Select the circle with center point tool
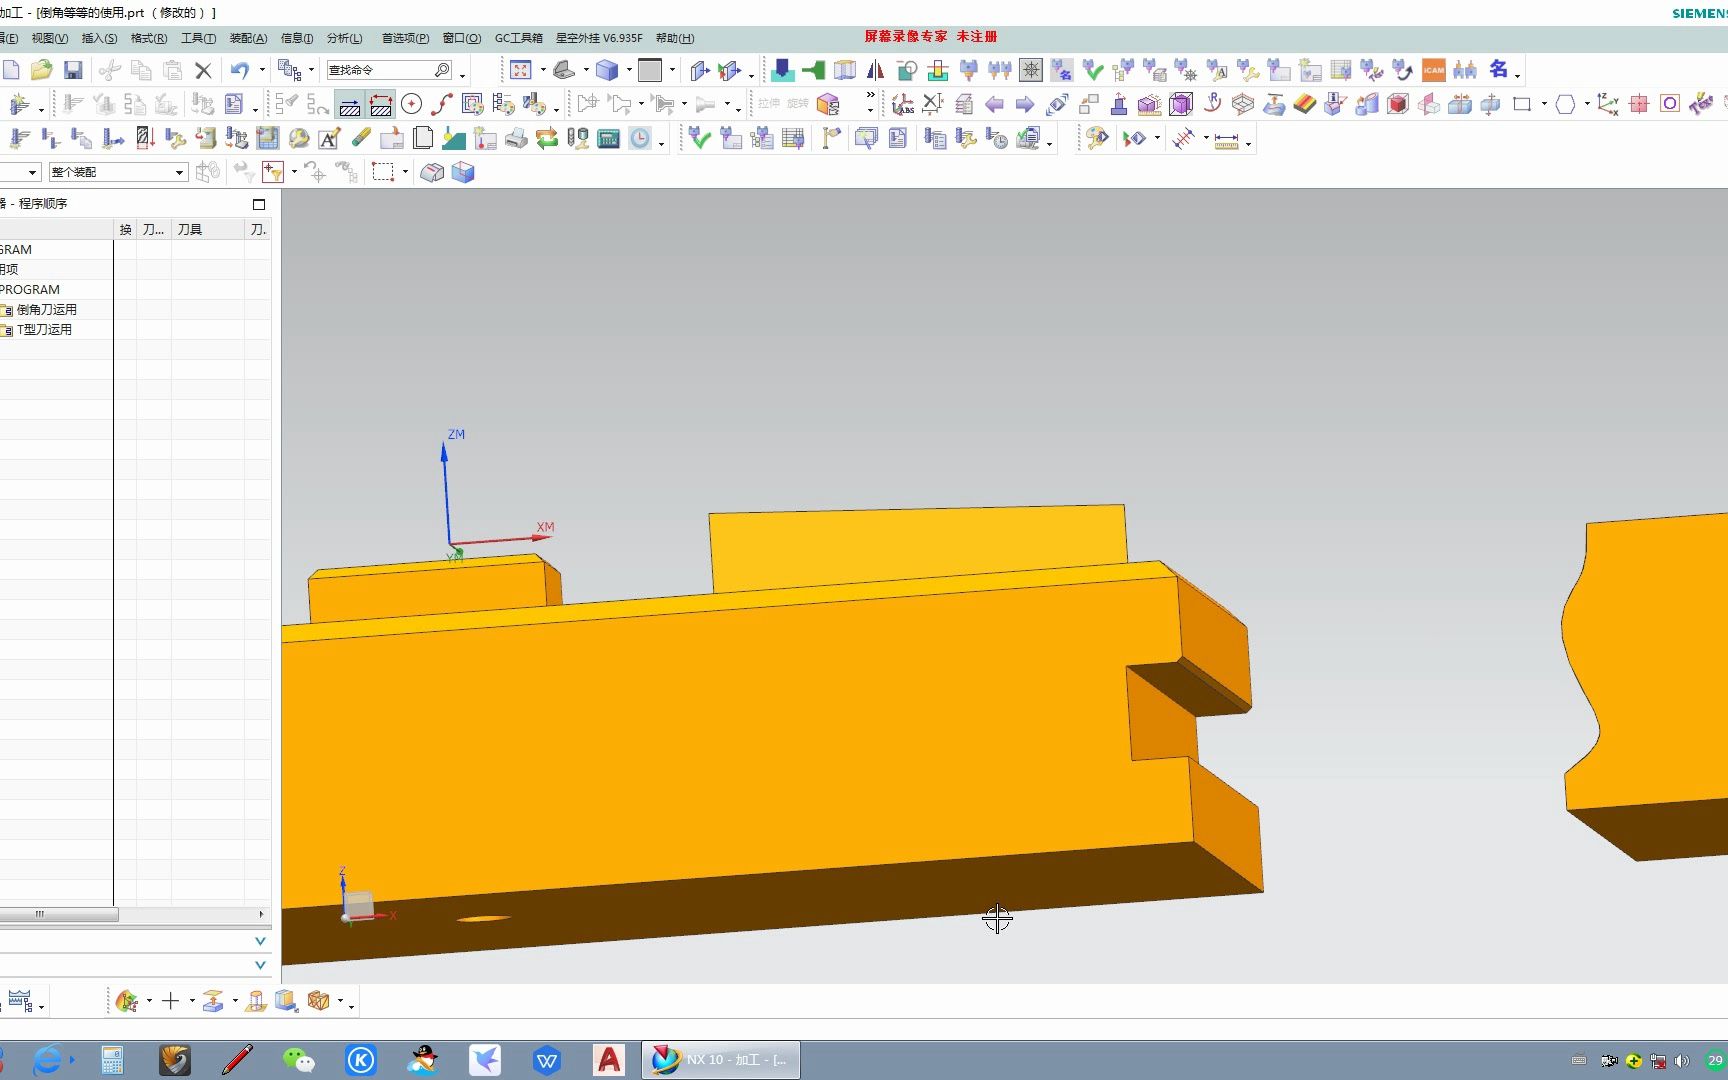1728x1080 pixels. [411, 104]
